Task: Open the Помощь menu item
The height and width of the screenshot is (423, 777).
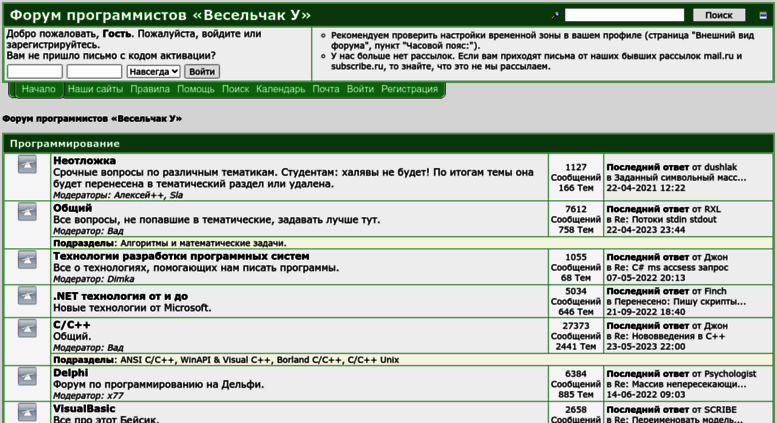Action: point(196,89)
